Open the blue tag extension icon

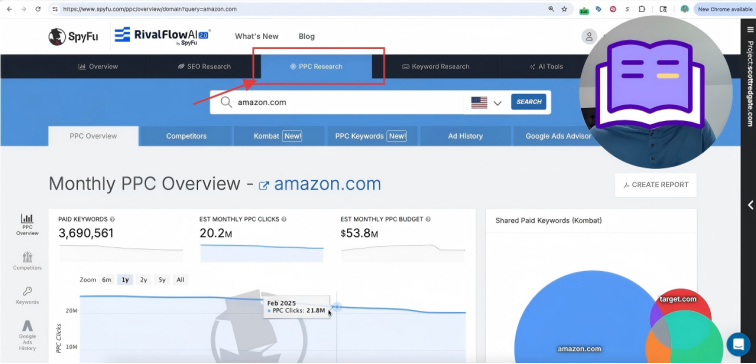tap(598, 9)
